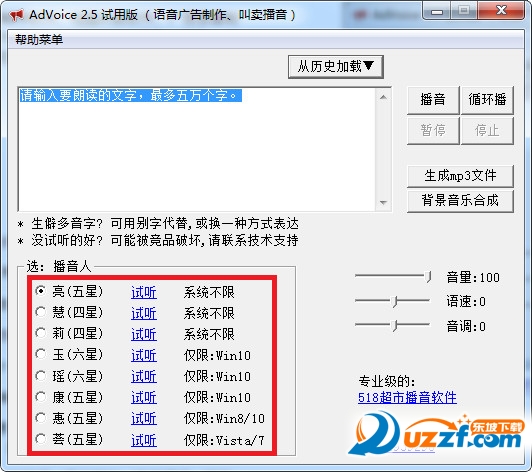Click the 循环播 loop play button
The width and height of the screenshot is (532, 472).
[487, 100]
